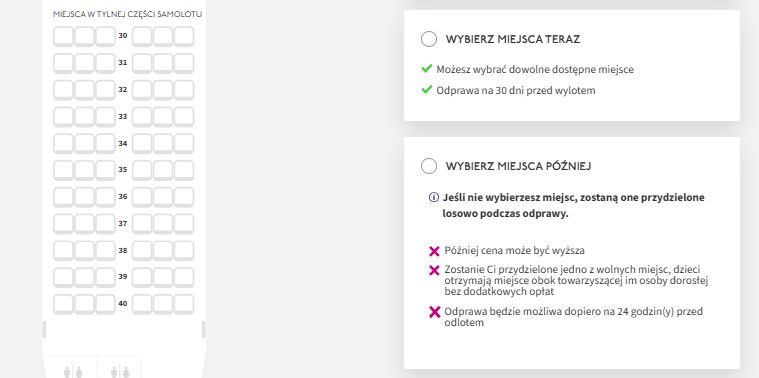Image resolution: width=759 pixels, height=378 pixels.
Task: Select the rightmost seat in last row 40
Action: click(x=184, y=304)
